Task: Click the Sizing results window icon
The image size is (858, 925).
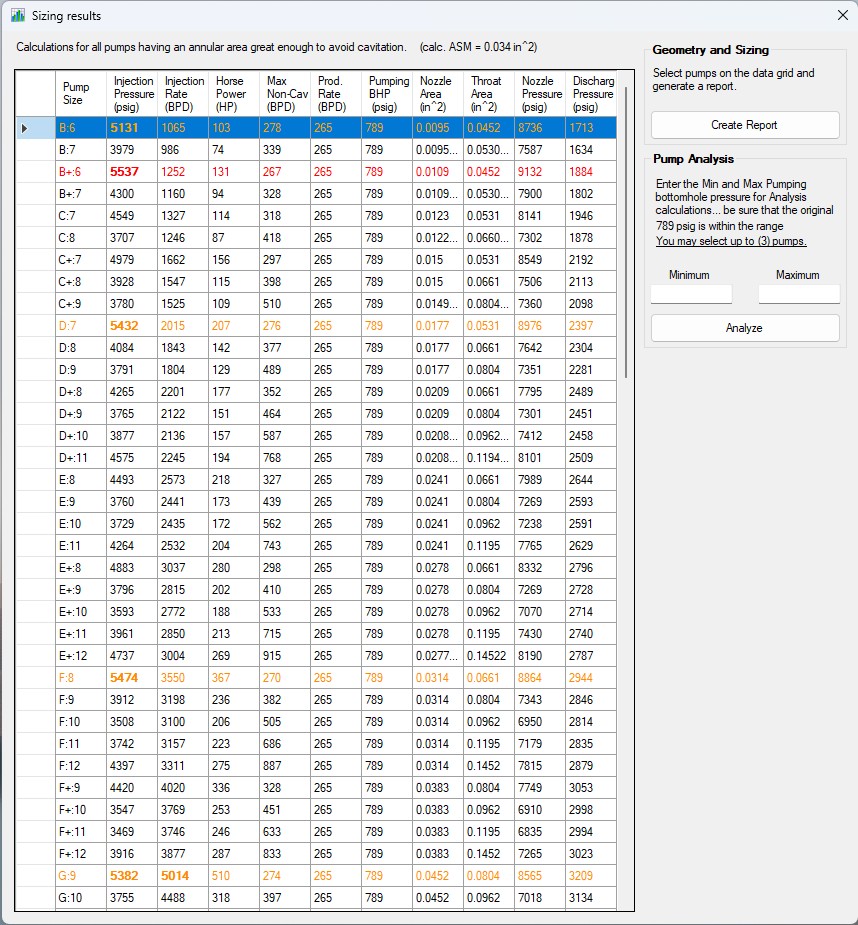Action: [x=17, y=16]
